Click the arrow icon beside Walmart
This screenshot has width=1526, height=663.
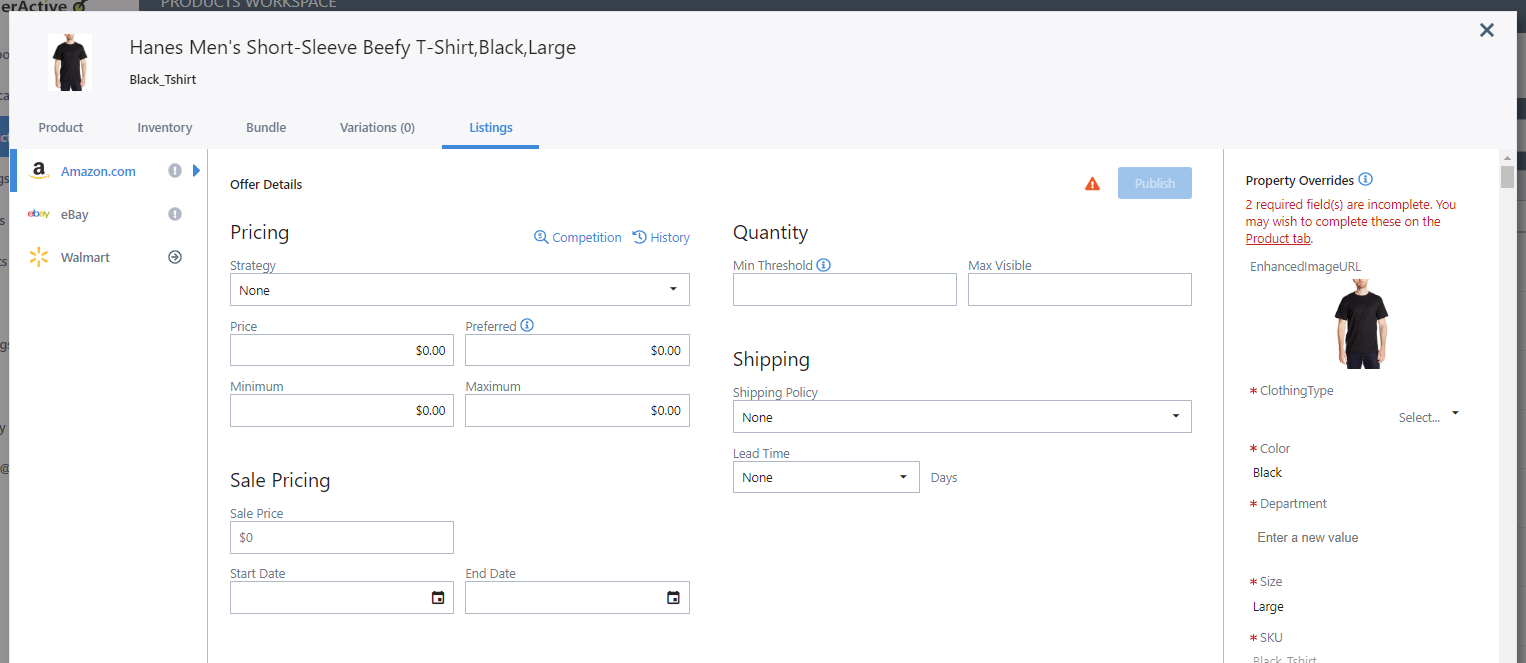(175, 257)
